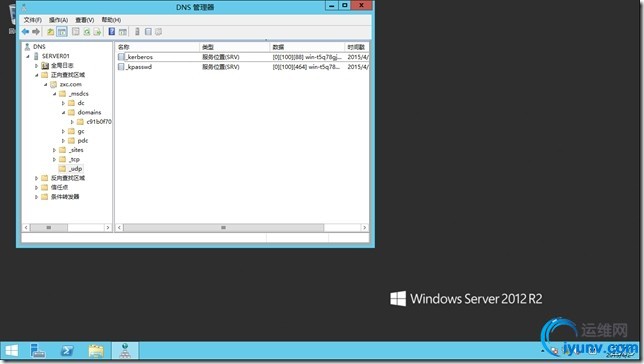The image size is (644, 364).
Task: Select the _udp folder in tree
Action: [70, 169]
